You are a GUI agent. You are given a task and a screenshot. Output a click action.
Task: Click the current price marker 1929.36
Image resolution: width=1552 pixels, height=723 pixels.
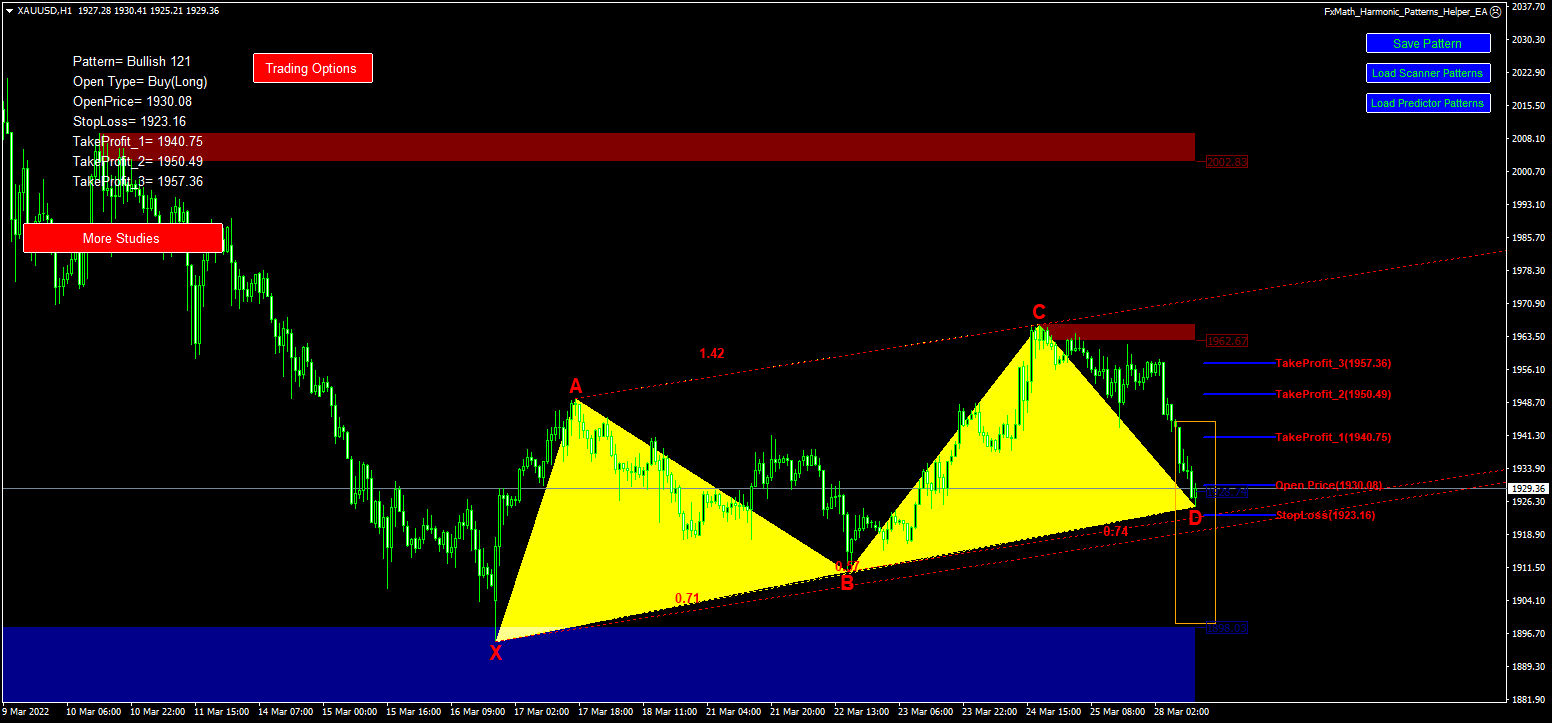click(x=1528, y=488)
